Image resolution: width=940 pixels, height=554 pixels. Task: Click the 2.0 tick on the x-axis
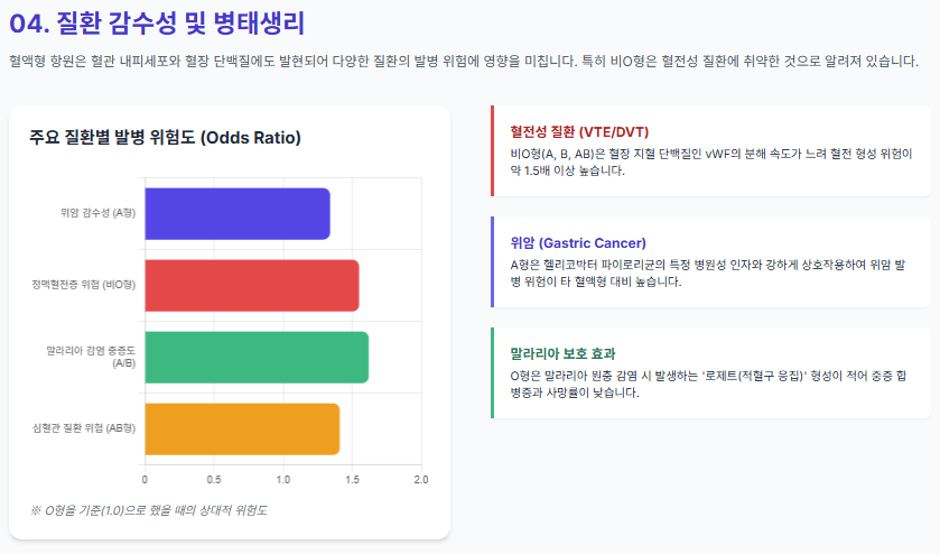tap(421, 480)
